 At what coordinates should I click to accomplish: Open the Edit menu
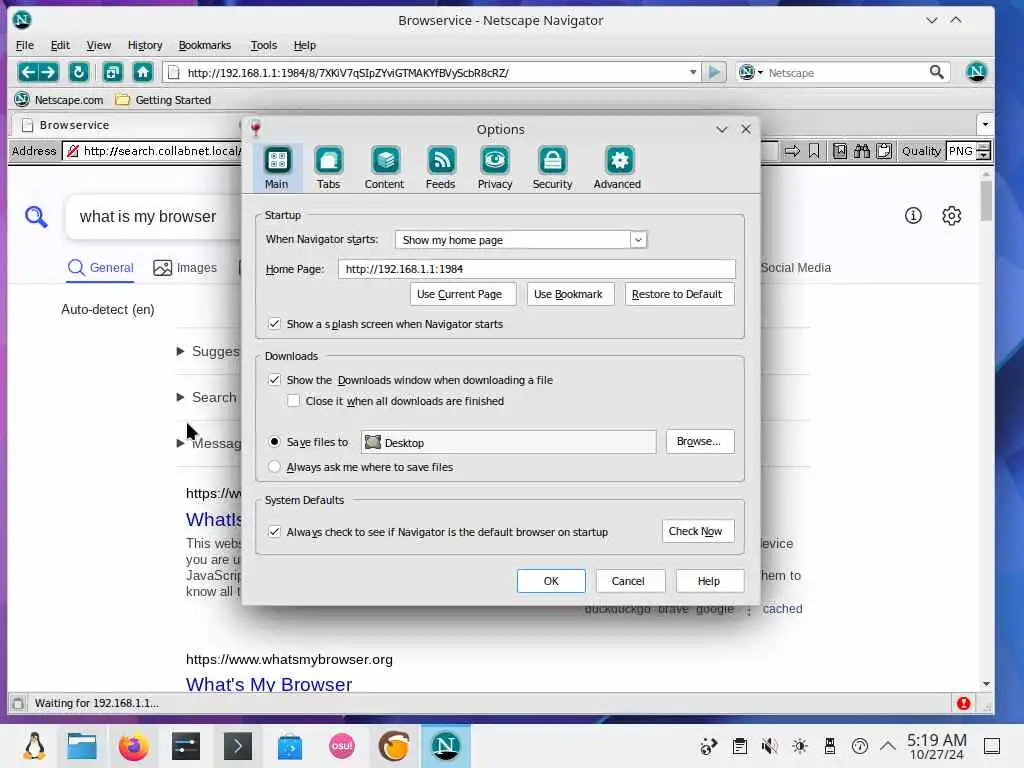point(60,45)
